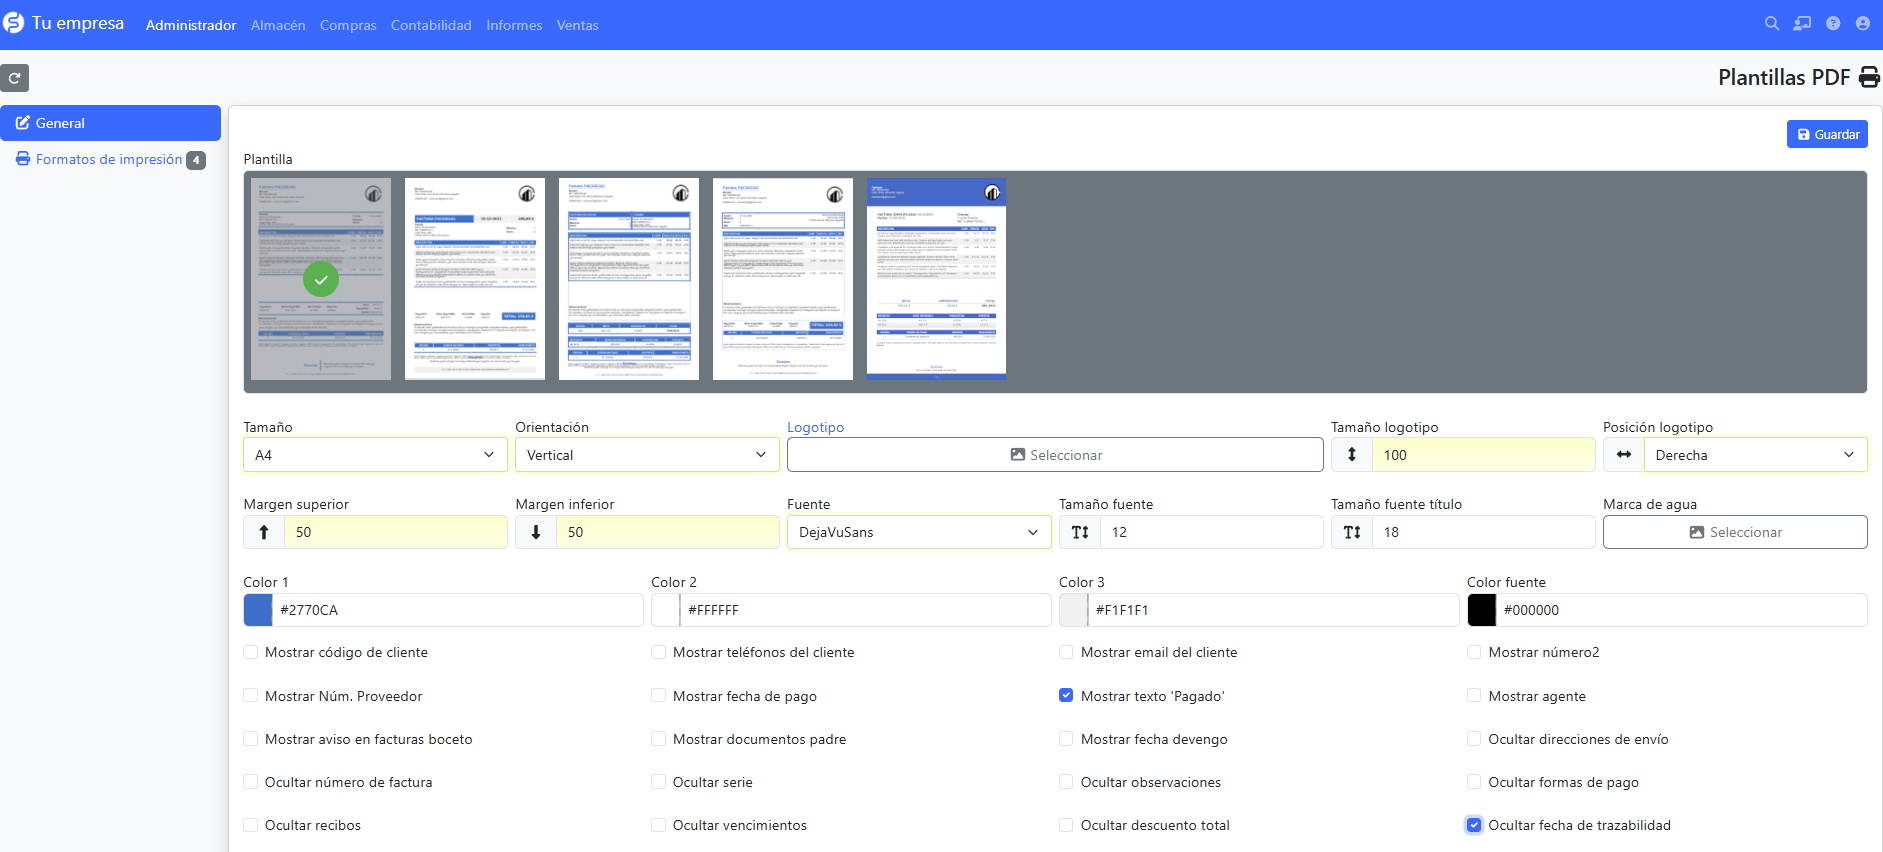Click the Tamaño fuente título field
Viewport: 1883px width, 852px height.
click(1483, 532)
